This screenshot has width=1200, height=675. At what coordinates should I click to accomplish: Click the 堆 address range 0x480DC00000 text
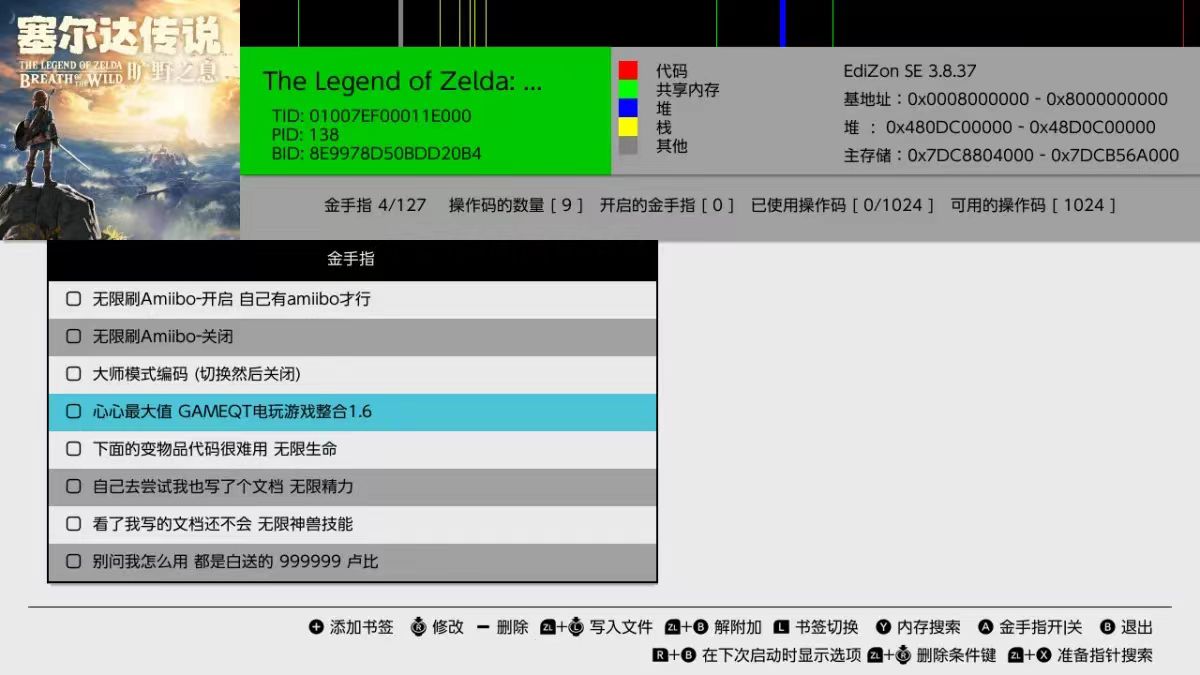pyautogui.click(x=1000, y=127)
